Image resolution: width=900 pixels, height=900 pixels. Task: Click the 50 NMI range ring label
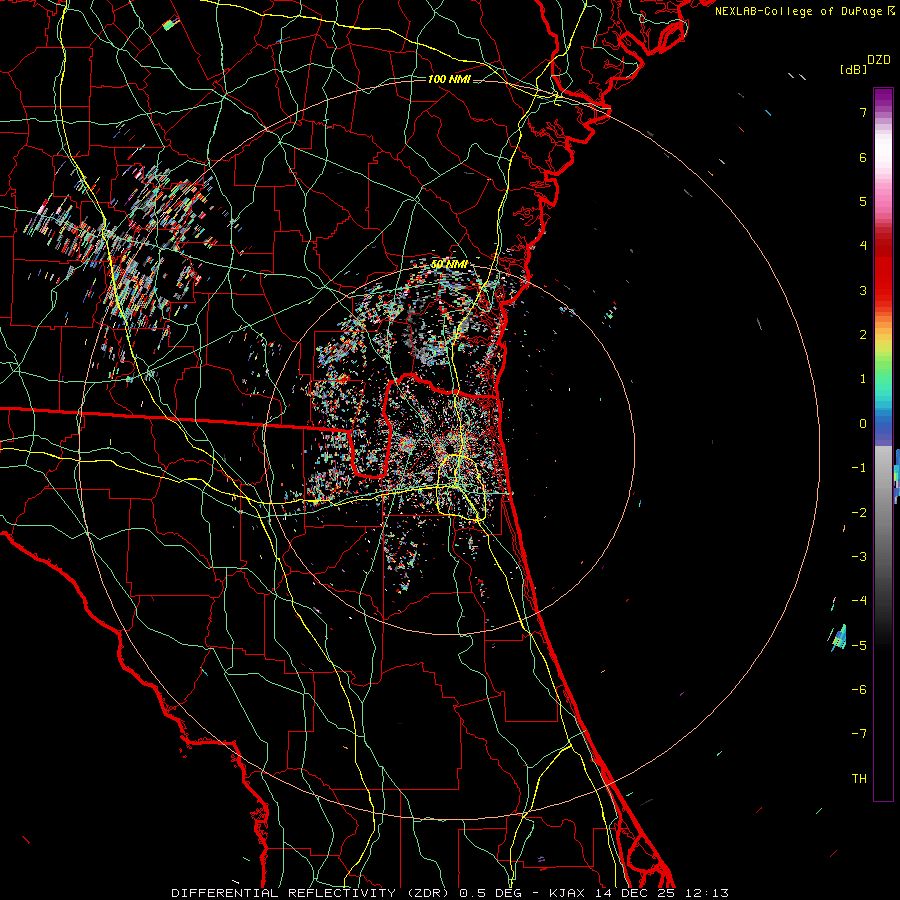click(x=449, y=264)
